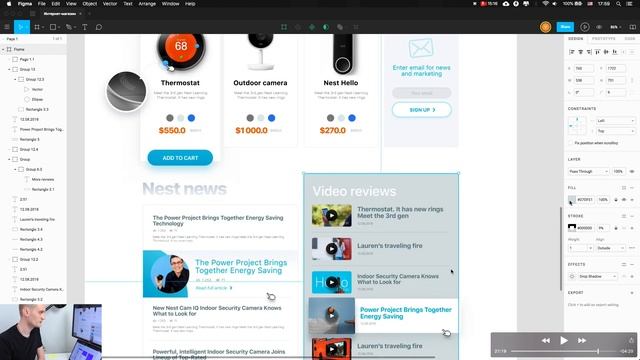Toggle Fix position when scrolling checkbox
Viewport: 640px width, 360px height.
[571, 143]
